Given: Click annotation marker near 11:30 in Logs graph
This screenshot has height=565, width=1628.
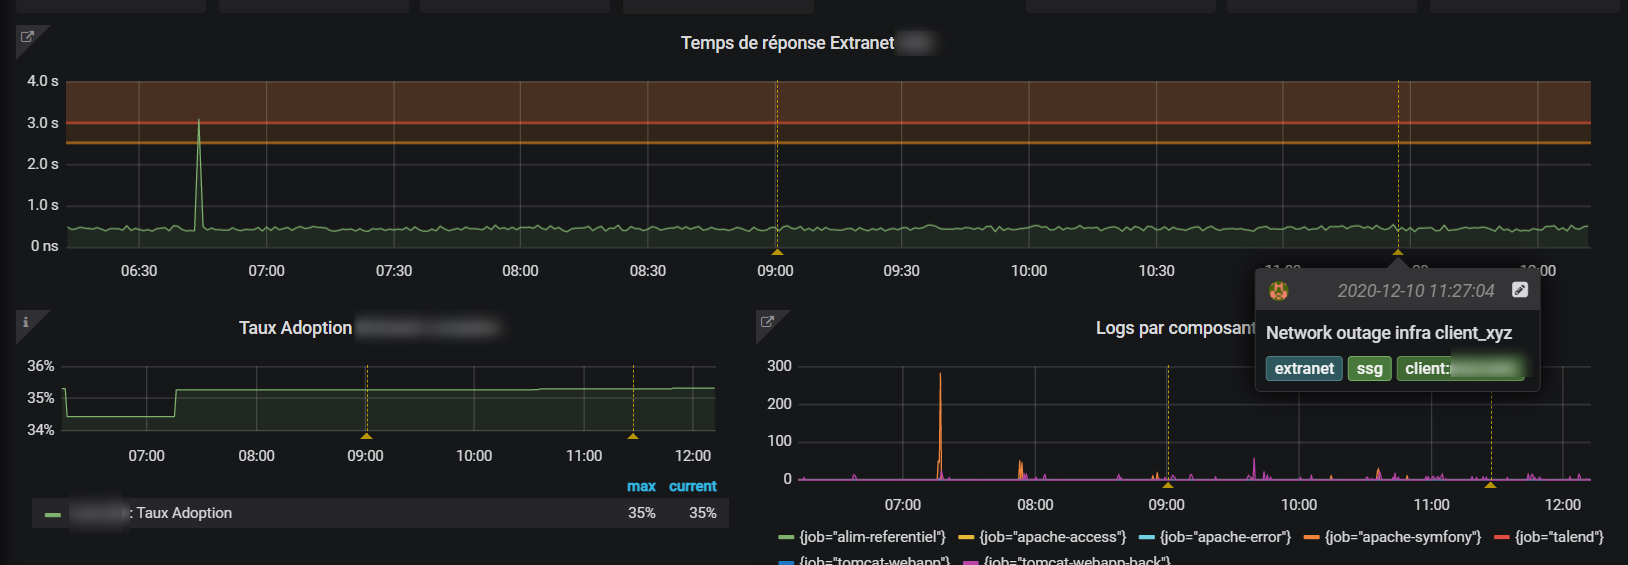Looking at the screenshot, I should click(x=1491, y=485).
